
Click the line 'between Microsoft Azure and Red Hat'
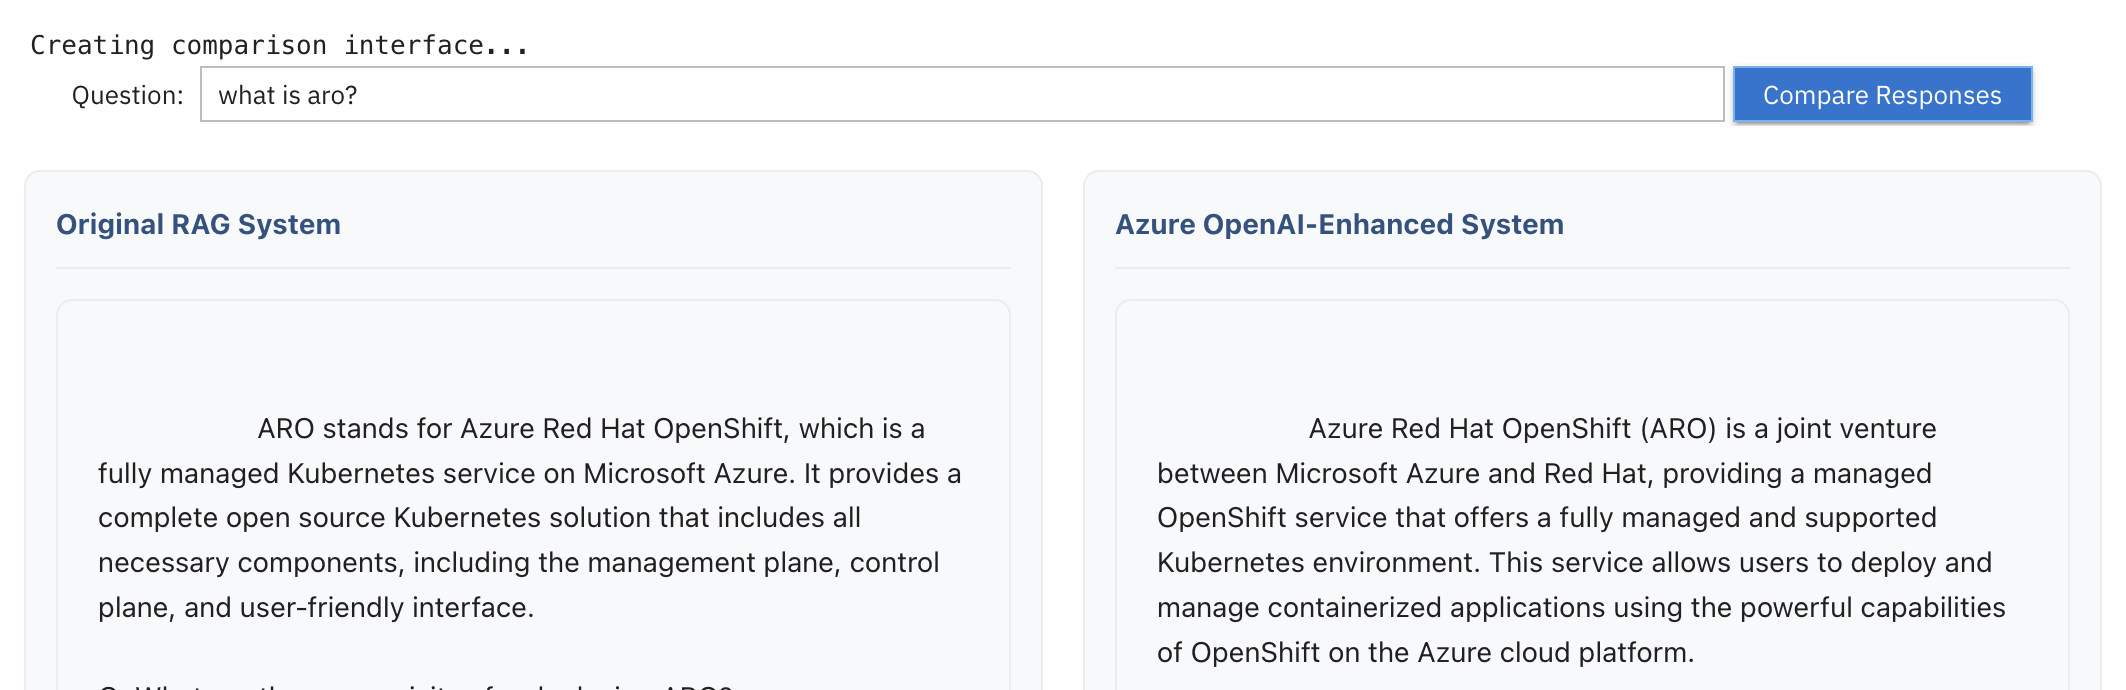[1543, 473]
